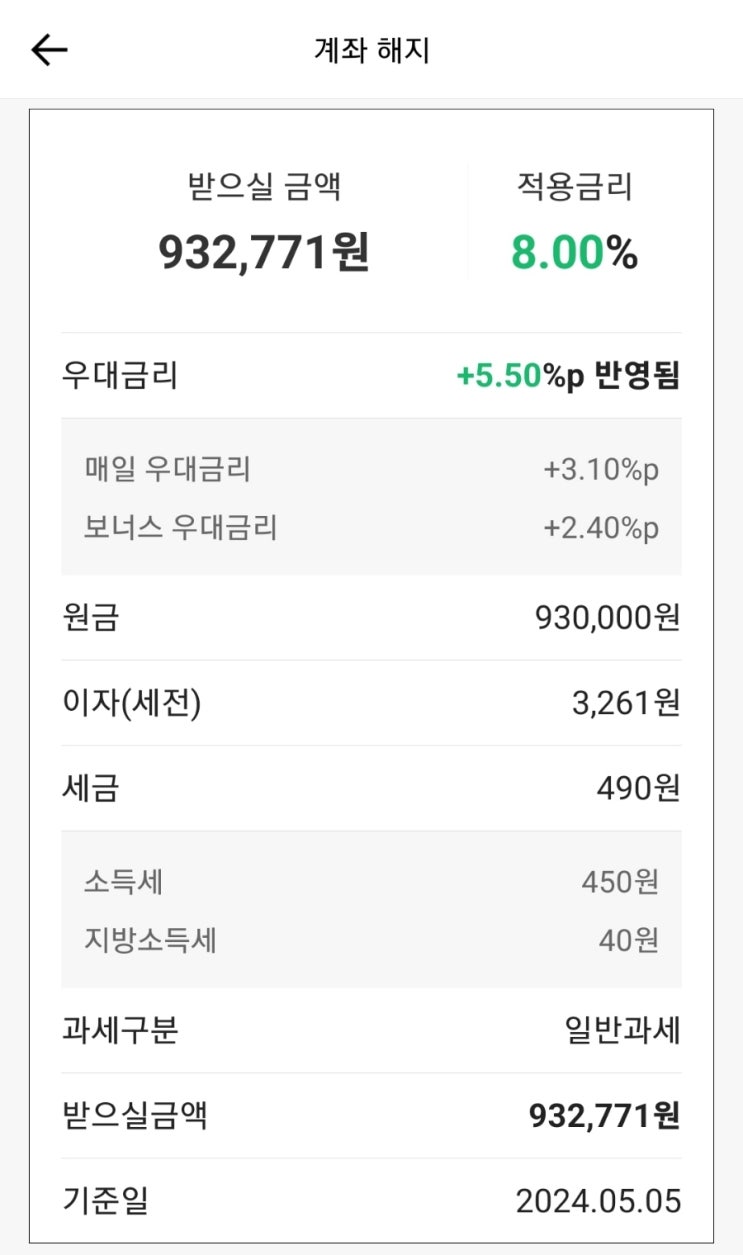
Task: Click the +5.50%p 반영됨 text
Action: click(x=567, y=376)
